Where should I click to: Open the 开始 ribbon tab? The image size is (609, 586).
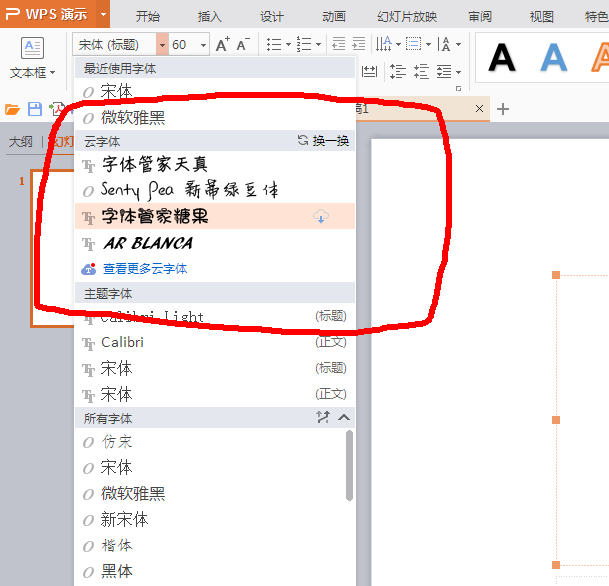(x=148, y=16)
